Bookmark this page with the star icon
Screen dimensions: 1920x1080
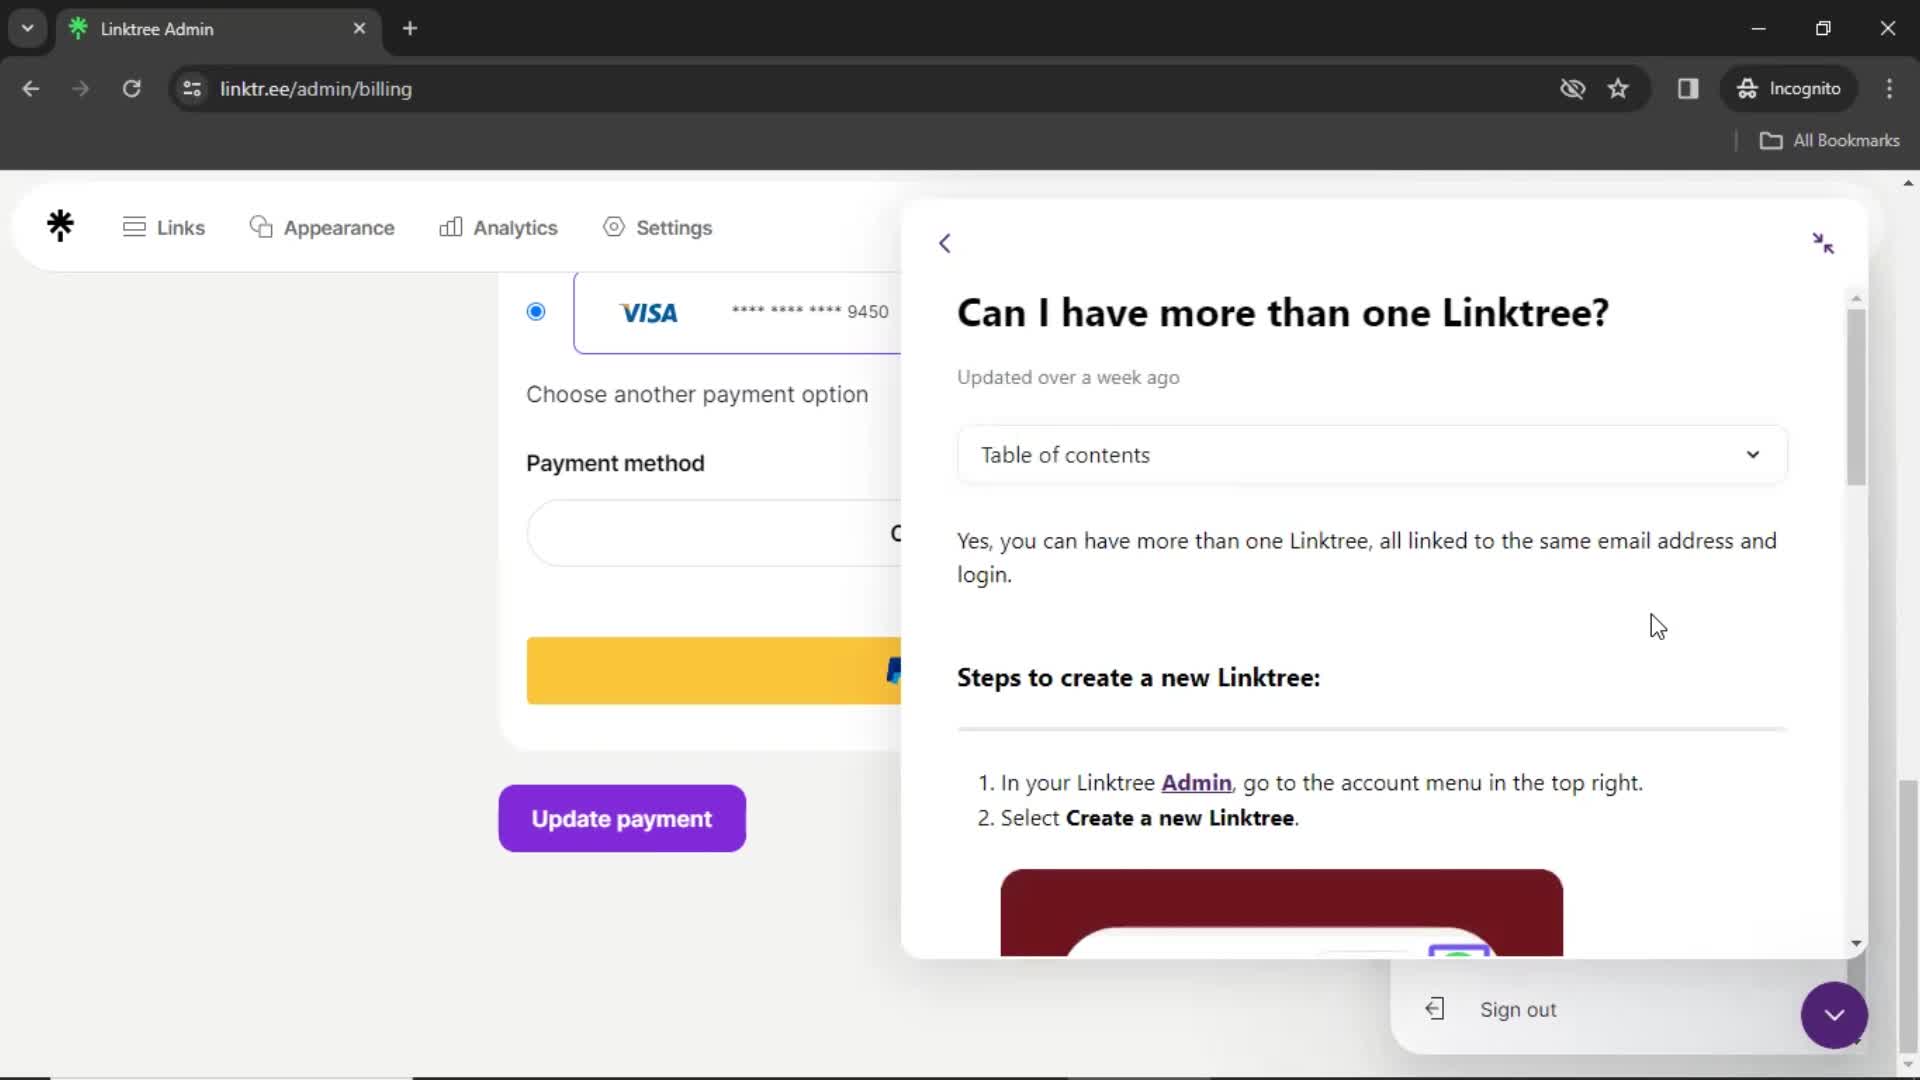pyautogui.click(x=1618, y=89)
